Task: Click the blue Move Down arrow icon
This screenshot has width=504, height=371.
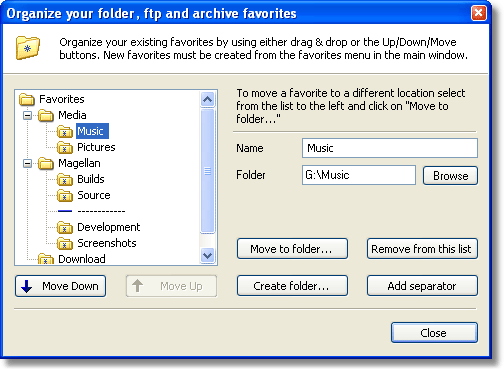Action: pyautogui.click(x=27, y=286)
